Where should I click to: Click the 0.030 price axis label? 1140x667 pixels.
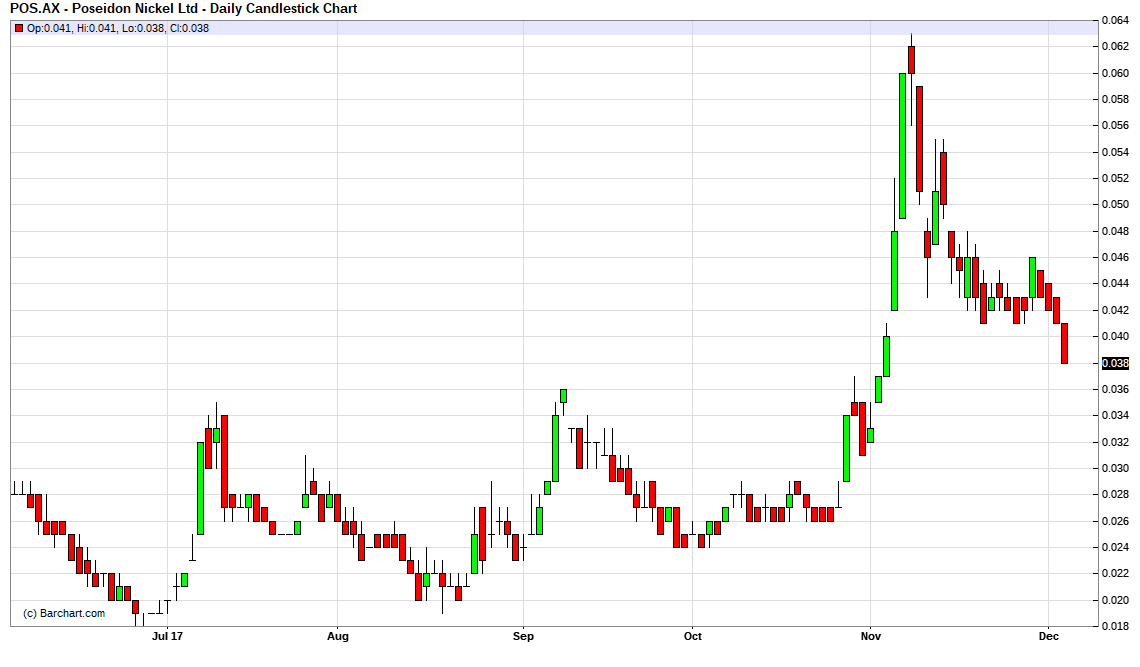tap(1115, 468)
